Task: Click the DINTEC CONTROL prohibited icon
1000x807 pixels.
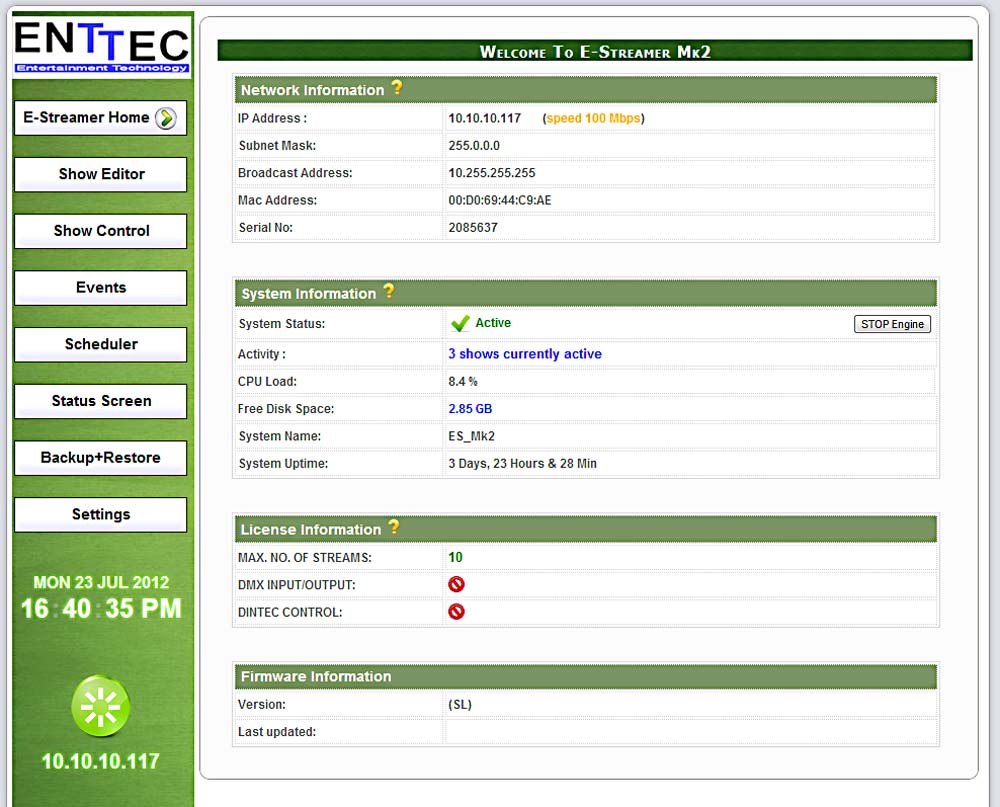Action: (x=456, y=612)
